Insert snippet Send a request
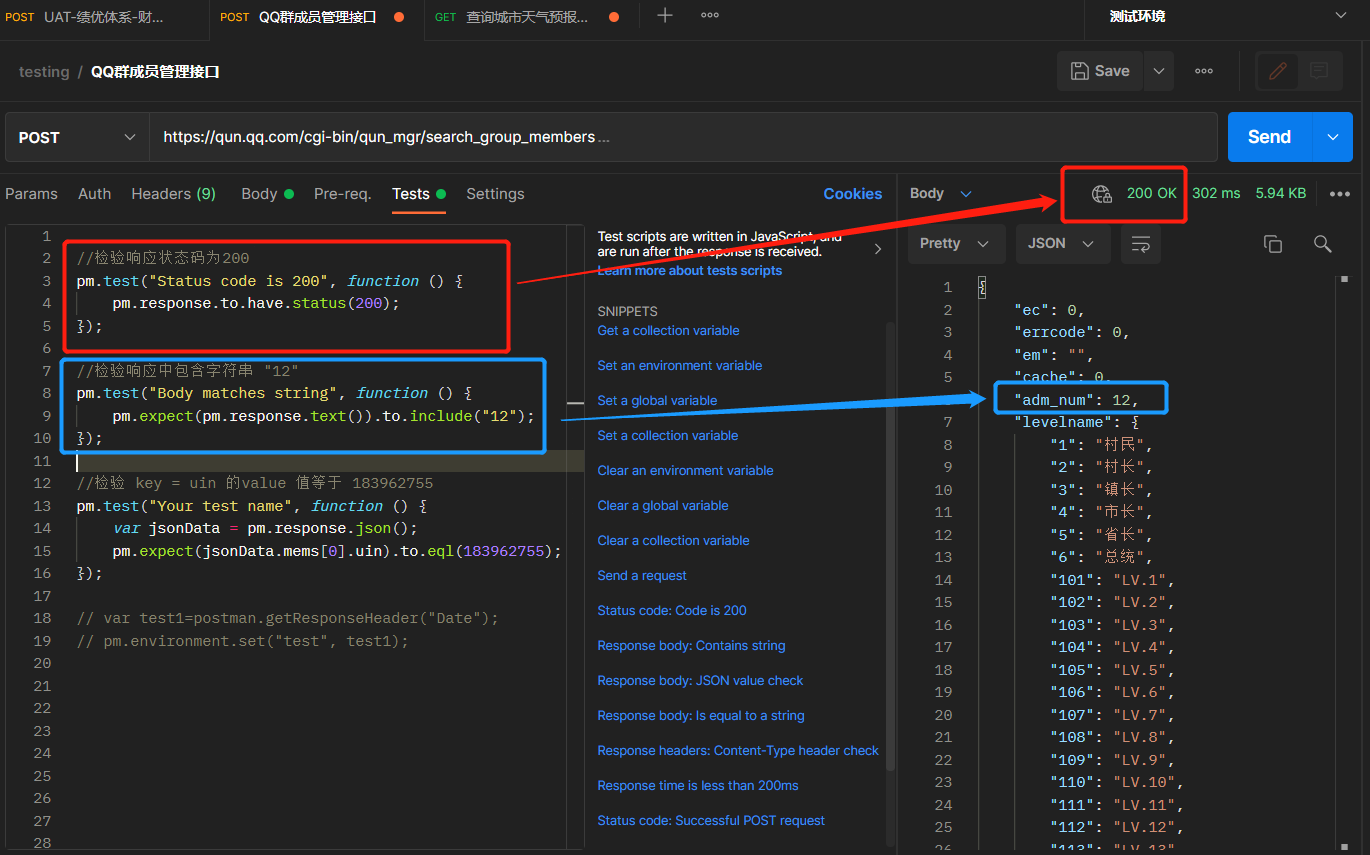Image resolution: width=1370 pixels, height=855 pixels. (x=642, y=576)
